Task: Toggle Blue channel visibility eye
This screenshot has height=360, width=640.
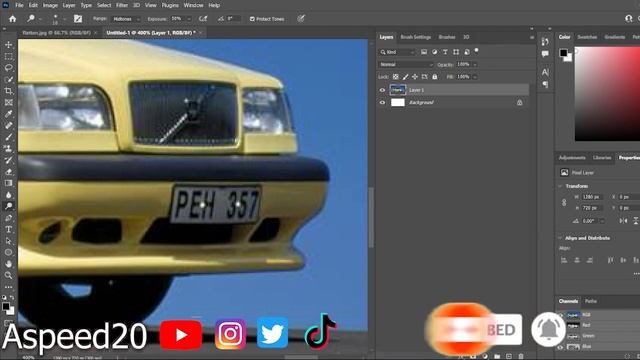Action: [x=560, y=347]
